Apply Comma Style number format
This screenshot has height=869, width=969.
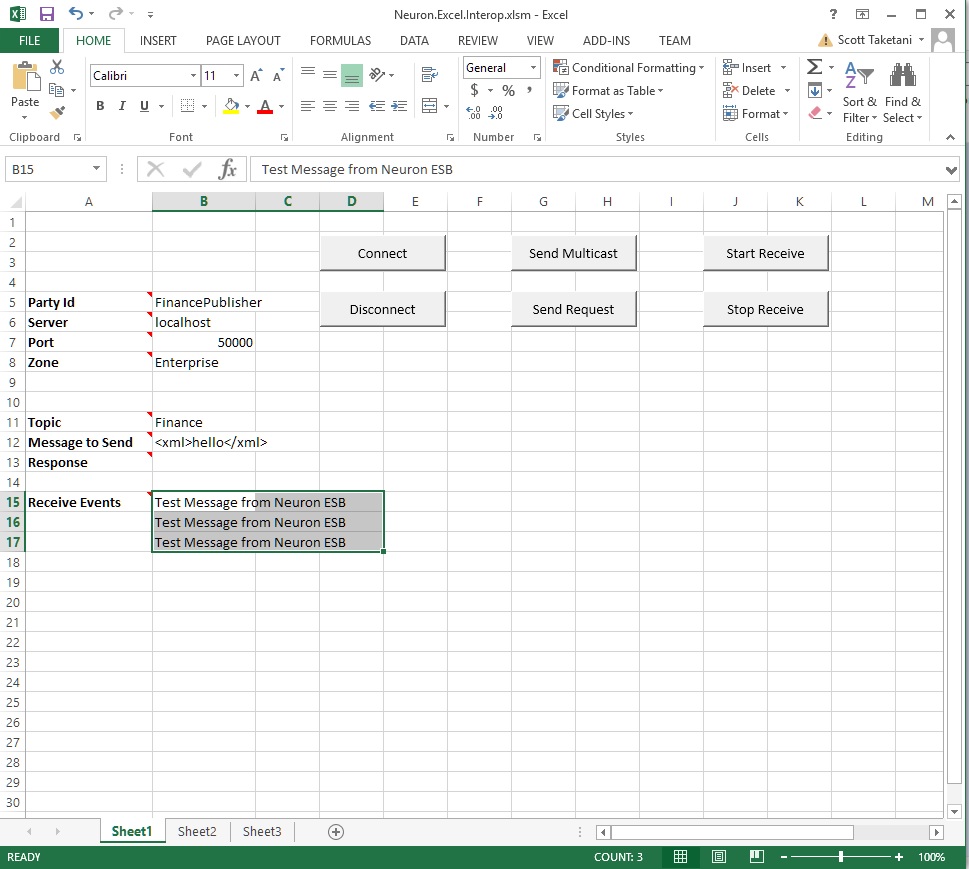pyautogui.click(x=530, y=91)
